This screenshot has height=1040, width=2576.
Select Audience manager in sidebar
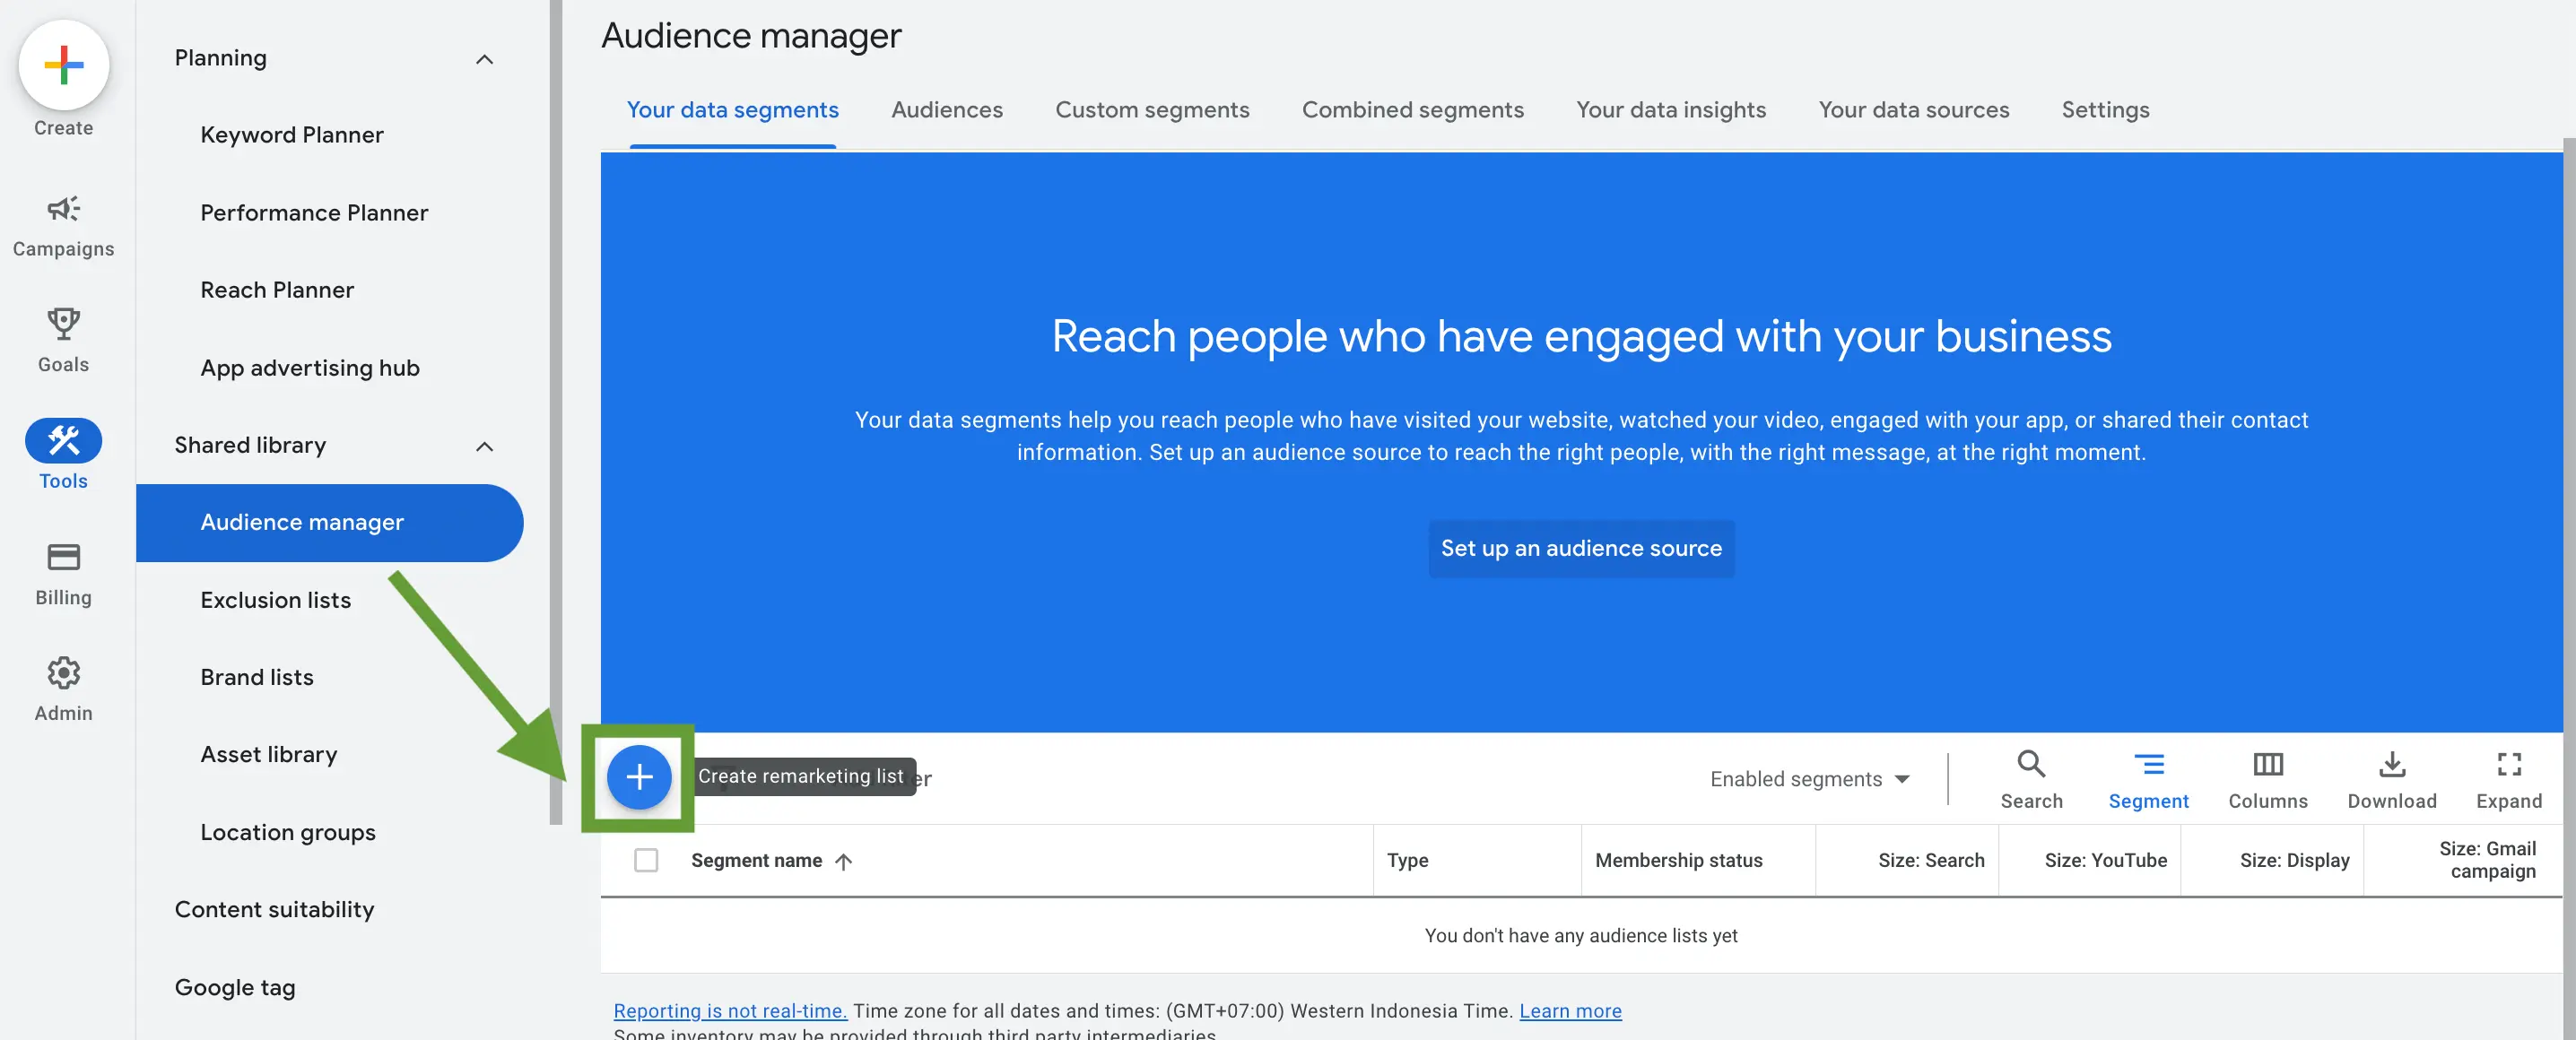point(330,523)
